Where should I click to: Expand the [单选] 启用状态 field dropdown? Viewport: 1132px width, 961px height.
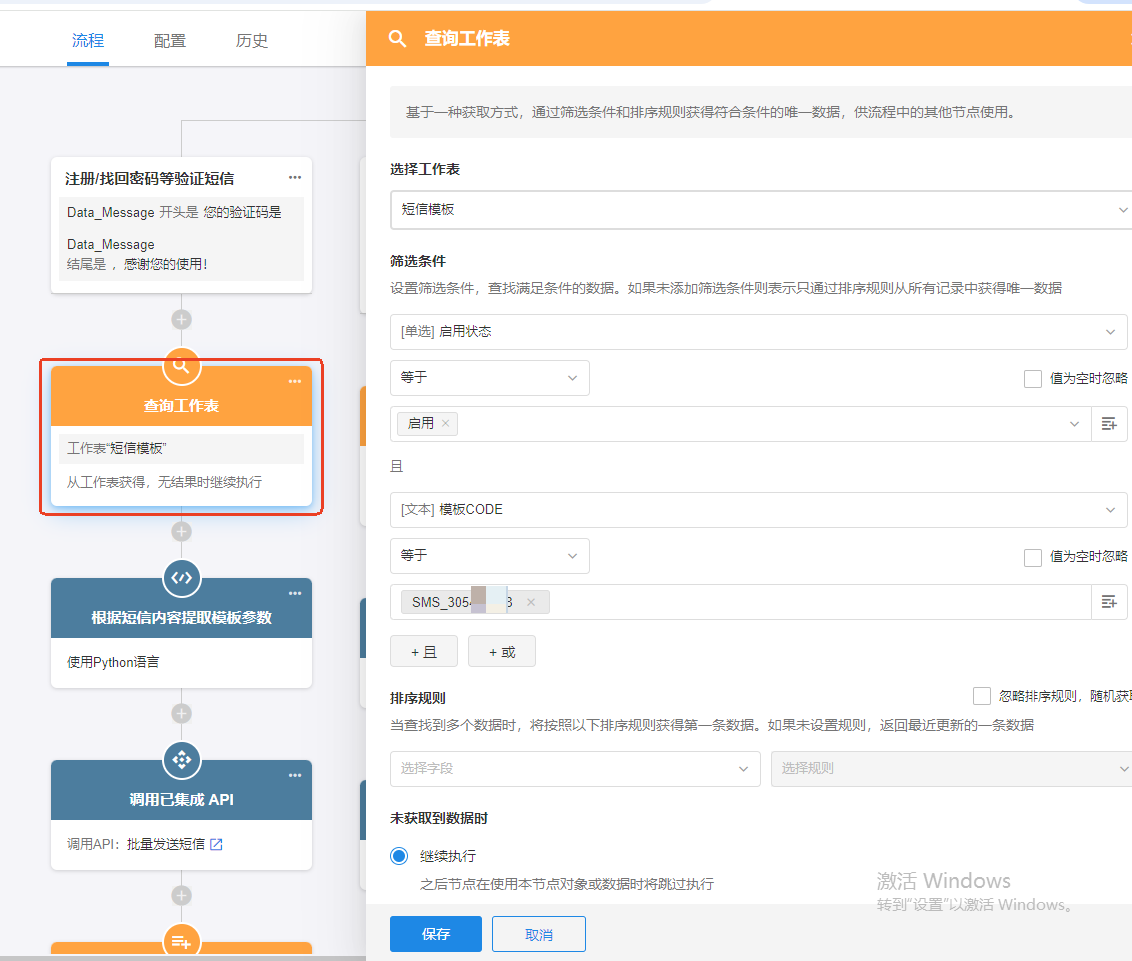coord(758,332)
